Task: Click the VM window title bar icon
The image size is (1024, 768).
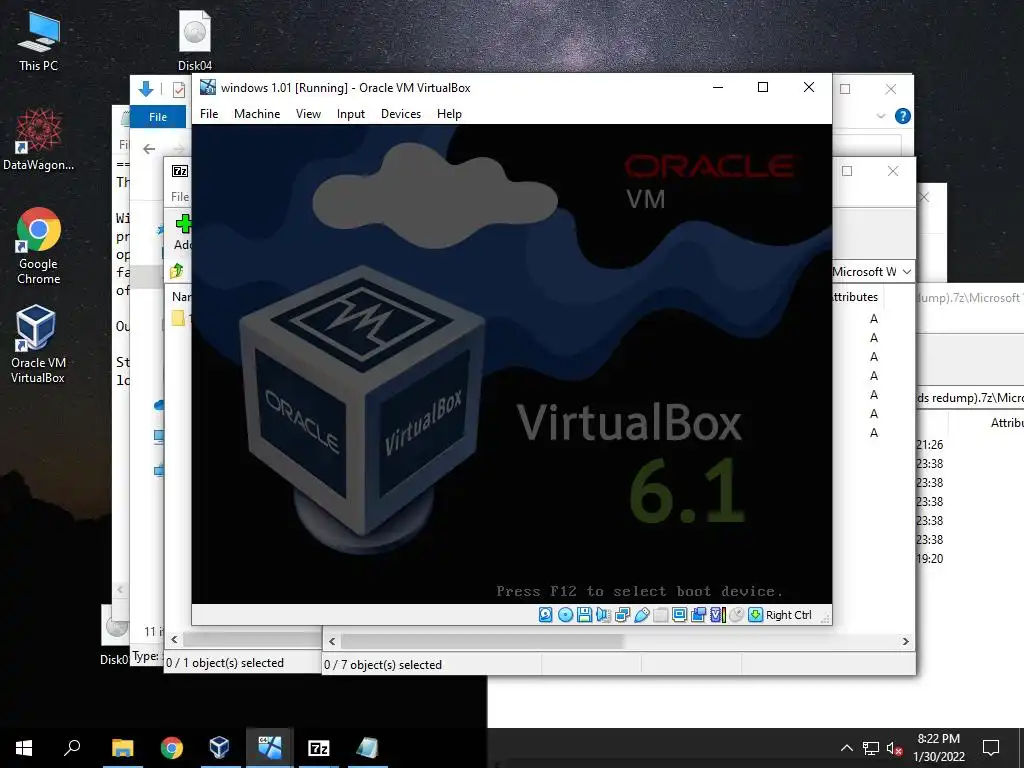Action: [208, 87]
